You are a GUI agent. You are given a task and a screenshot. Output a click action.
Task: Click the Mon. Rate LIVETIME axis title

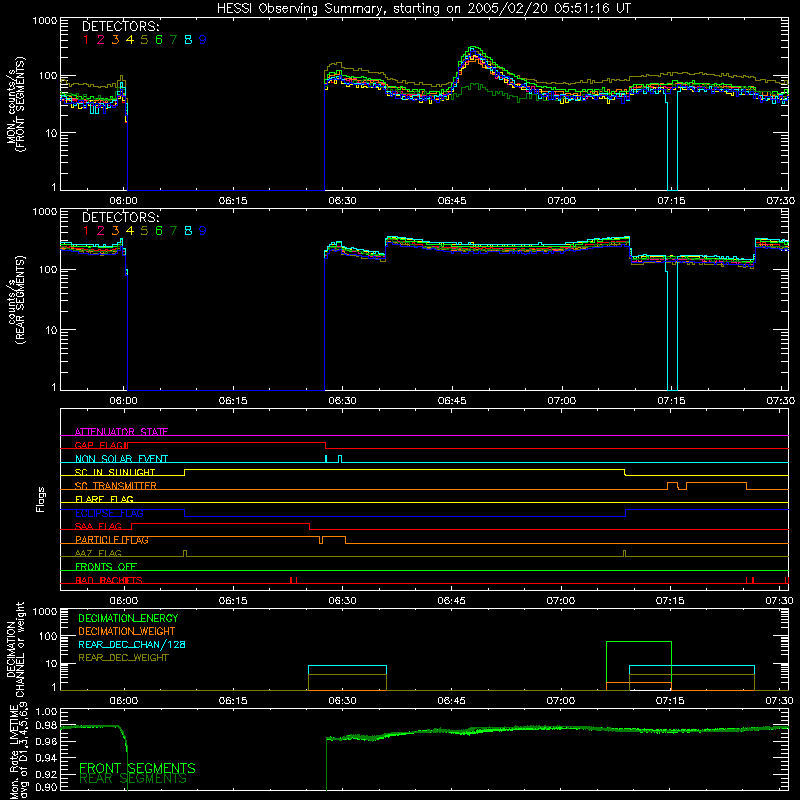[x=19, y=753]
